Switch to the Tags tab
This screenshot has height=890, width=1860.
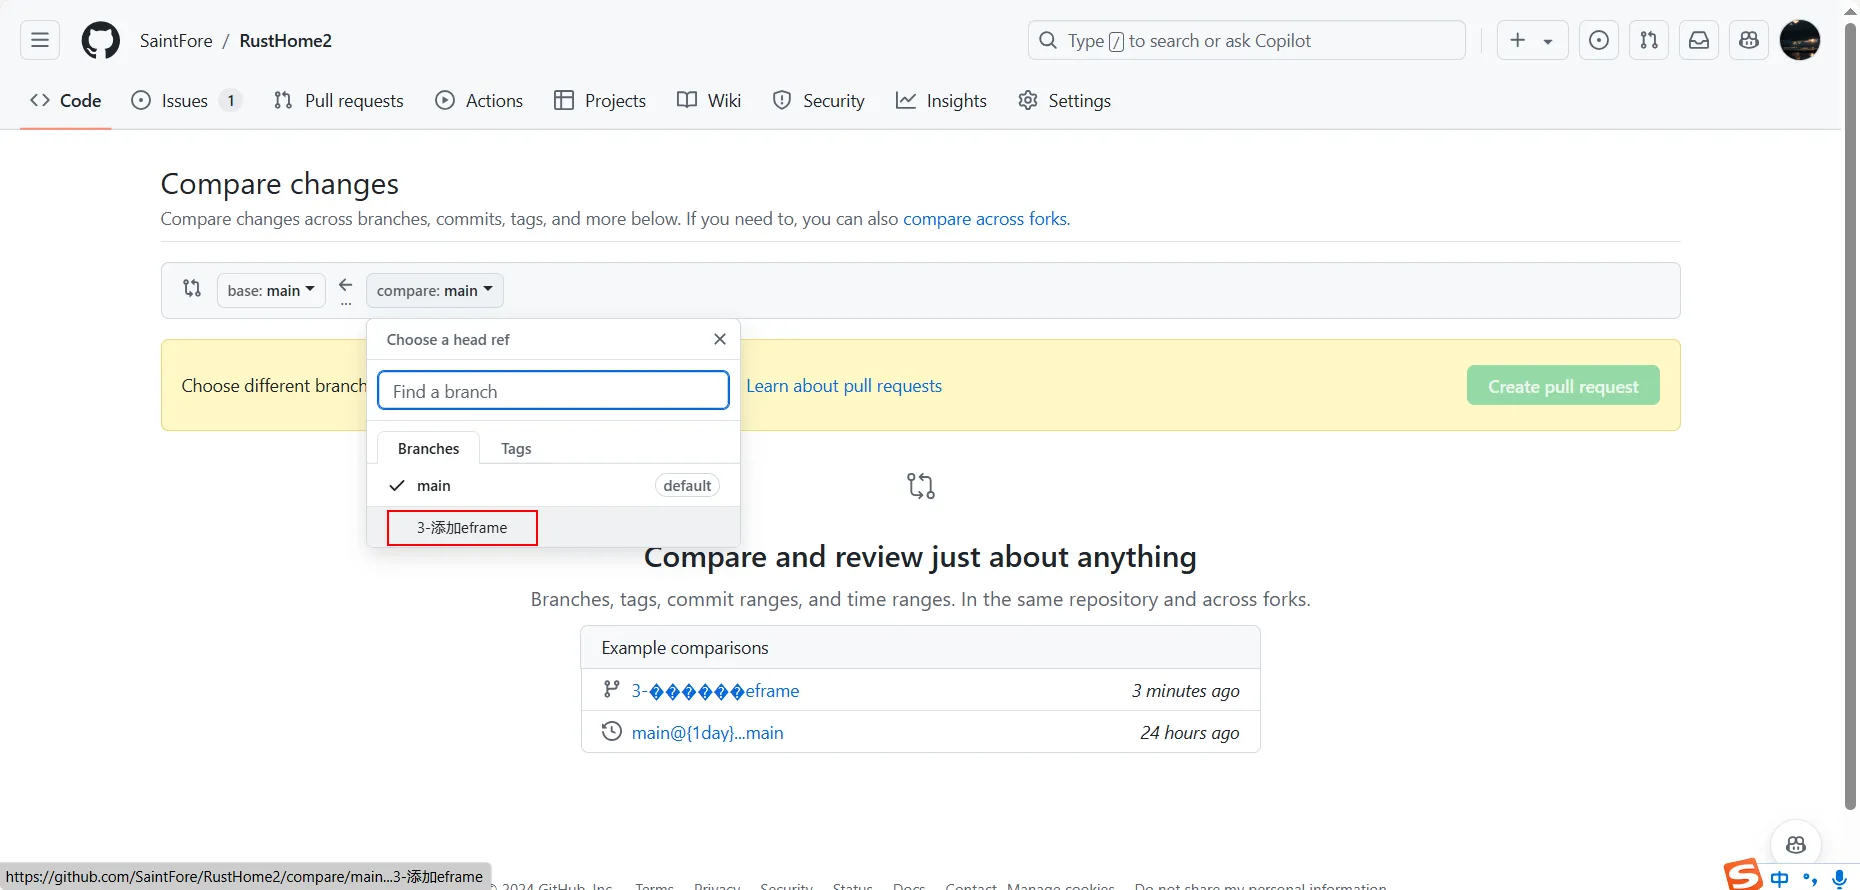516,449
